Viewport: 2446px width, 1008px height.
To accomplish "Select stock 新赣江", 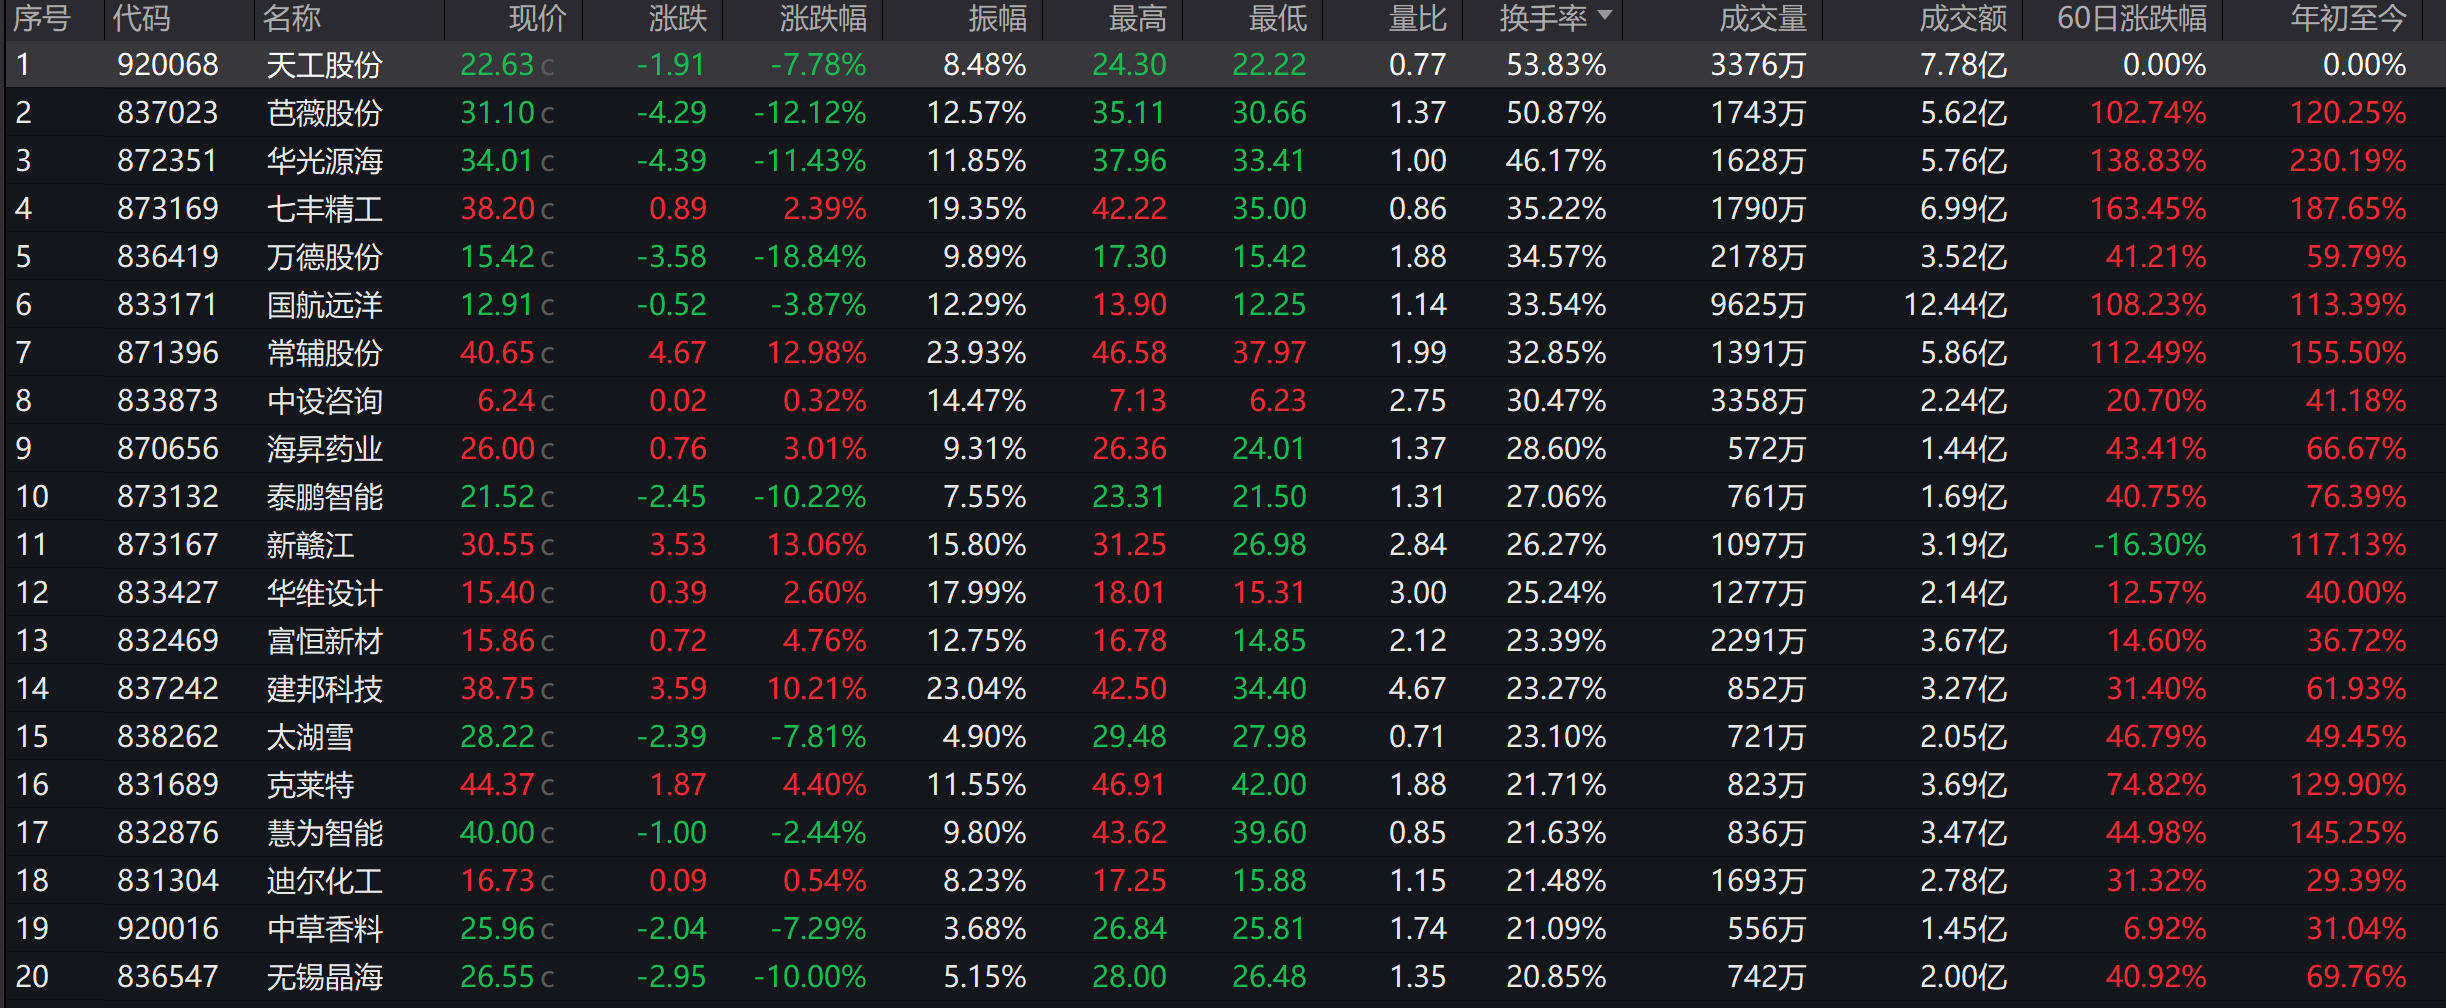I will [x=310, y=545].
